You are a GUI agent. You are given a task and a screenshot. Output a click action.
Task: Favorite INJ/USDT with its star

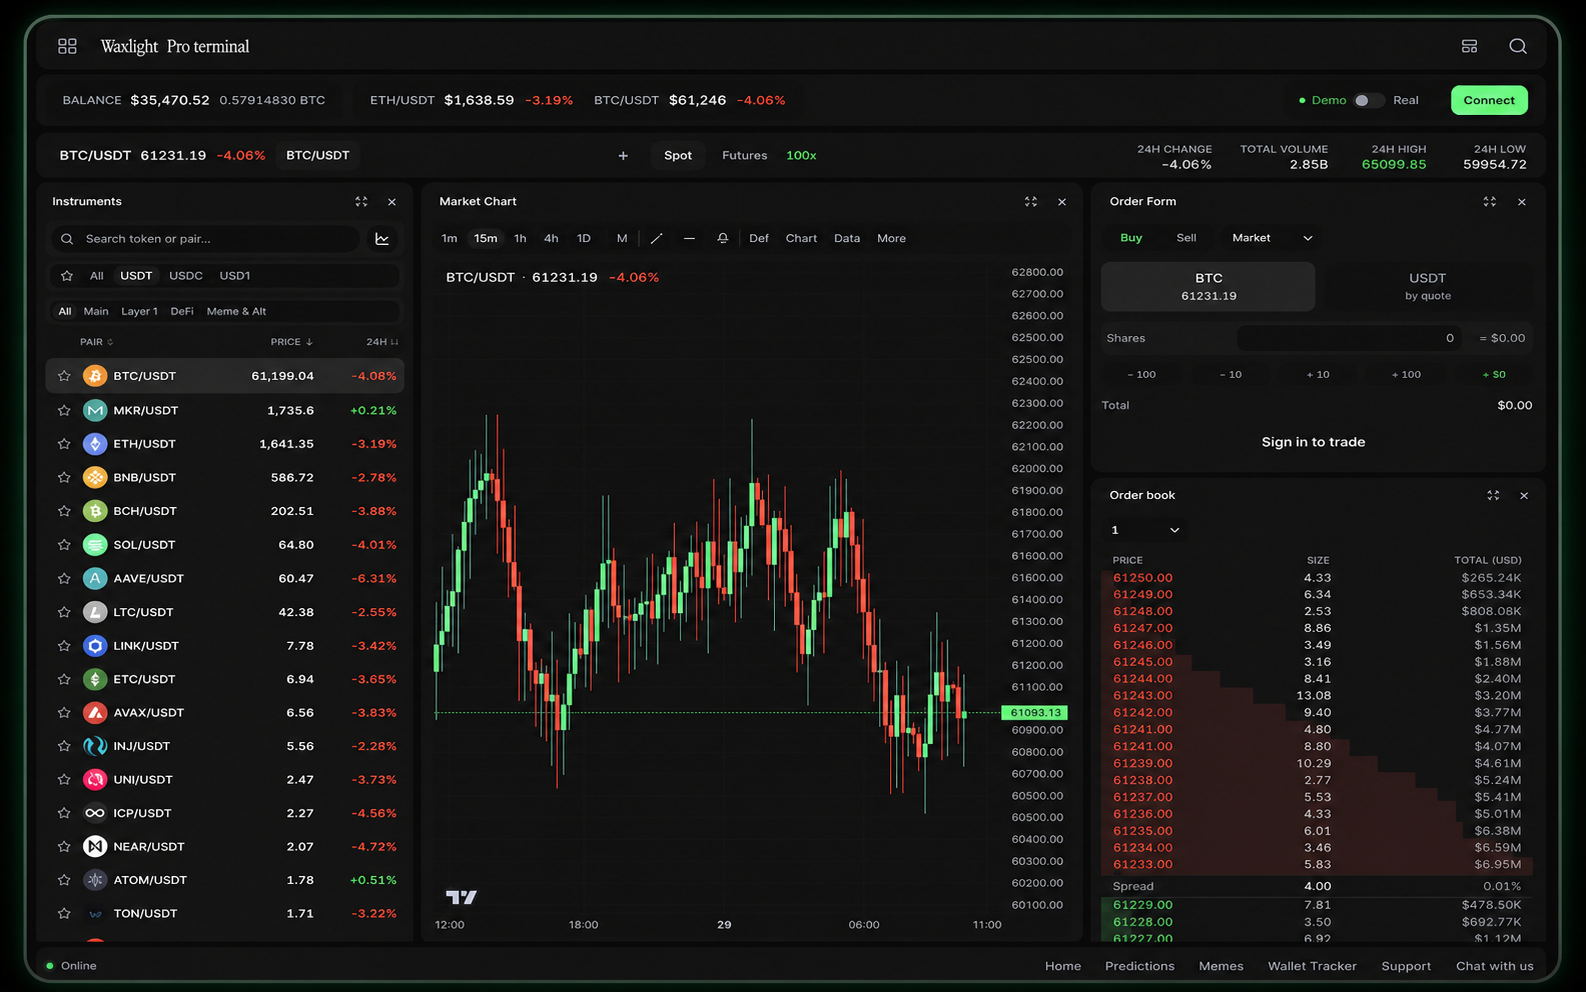(64, 746)
